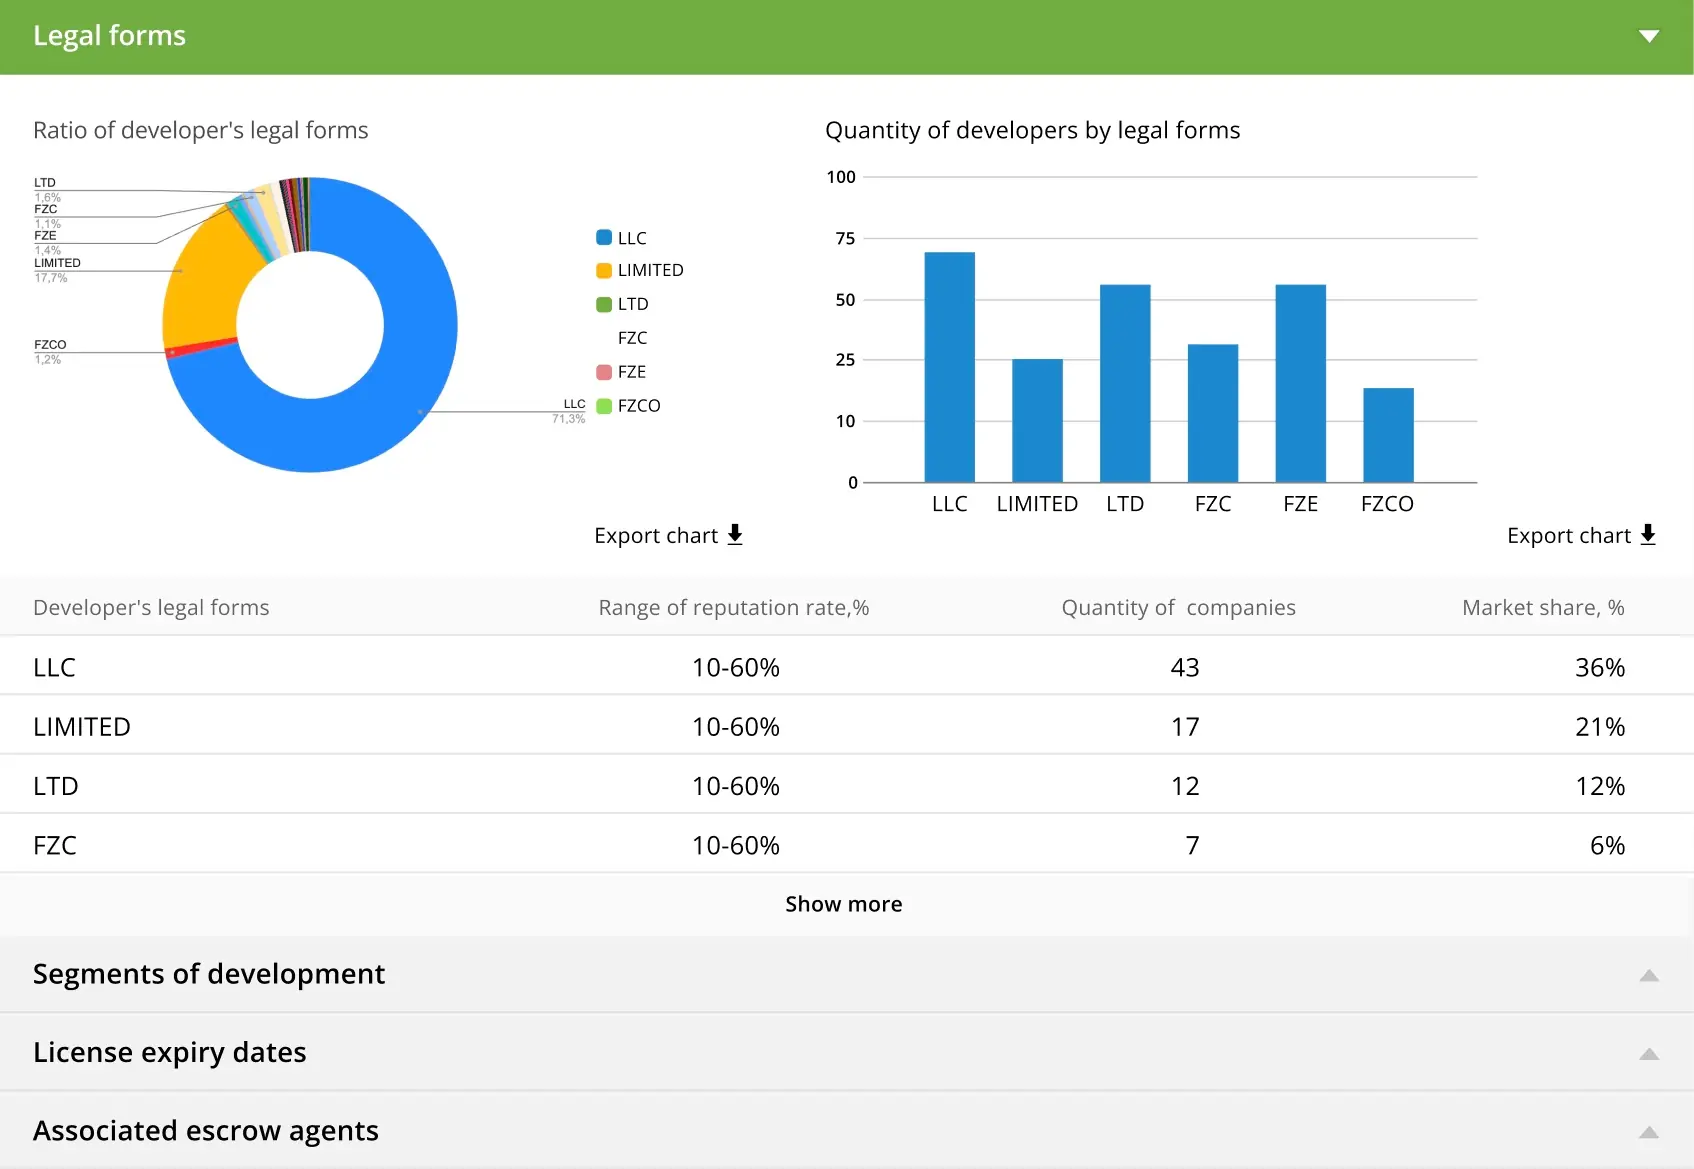Click LLC quantity value 43
1694x1169 pixels.
(x=1185, y=667)
